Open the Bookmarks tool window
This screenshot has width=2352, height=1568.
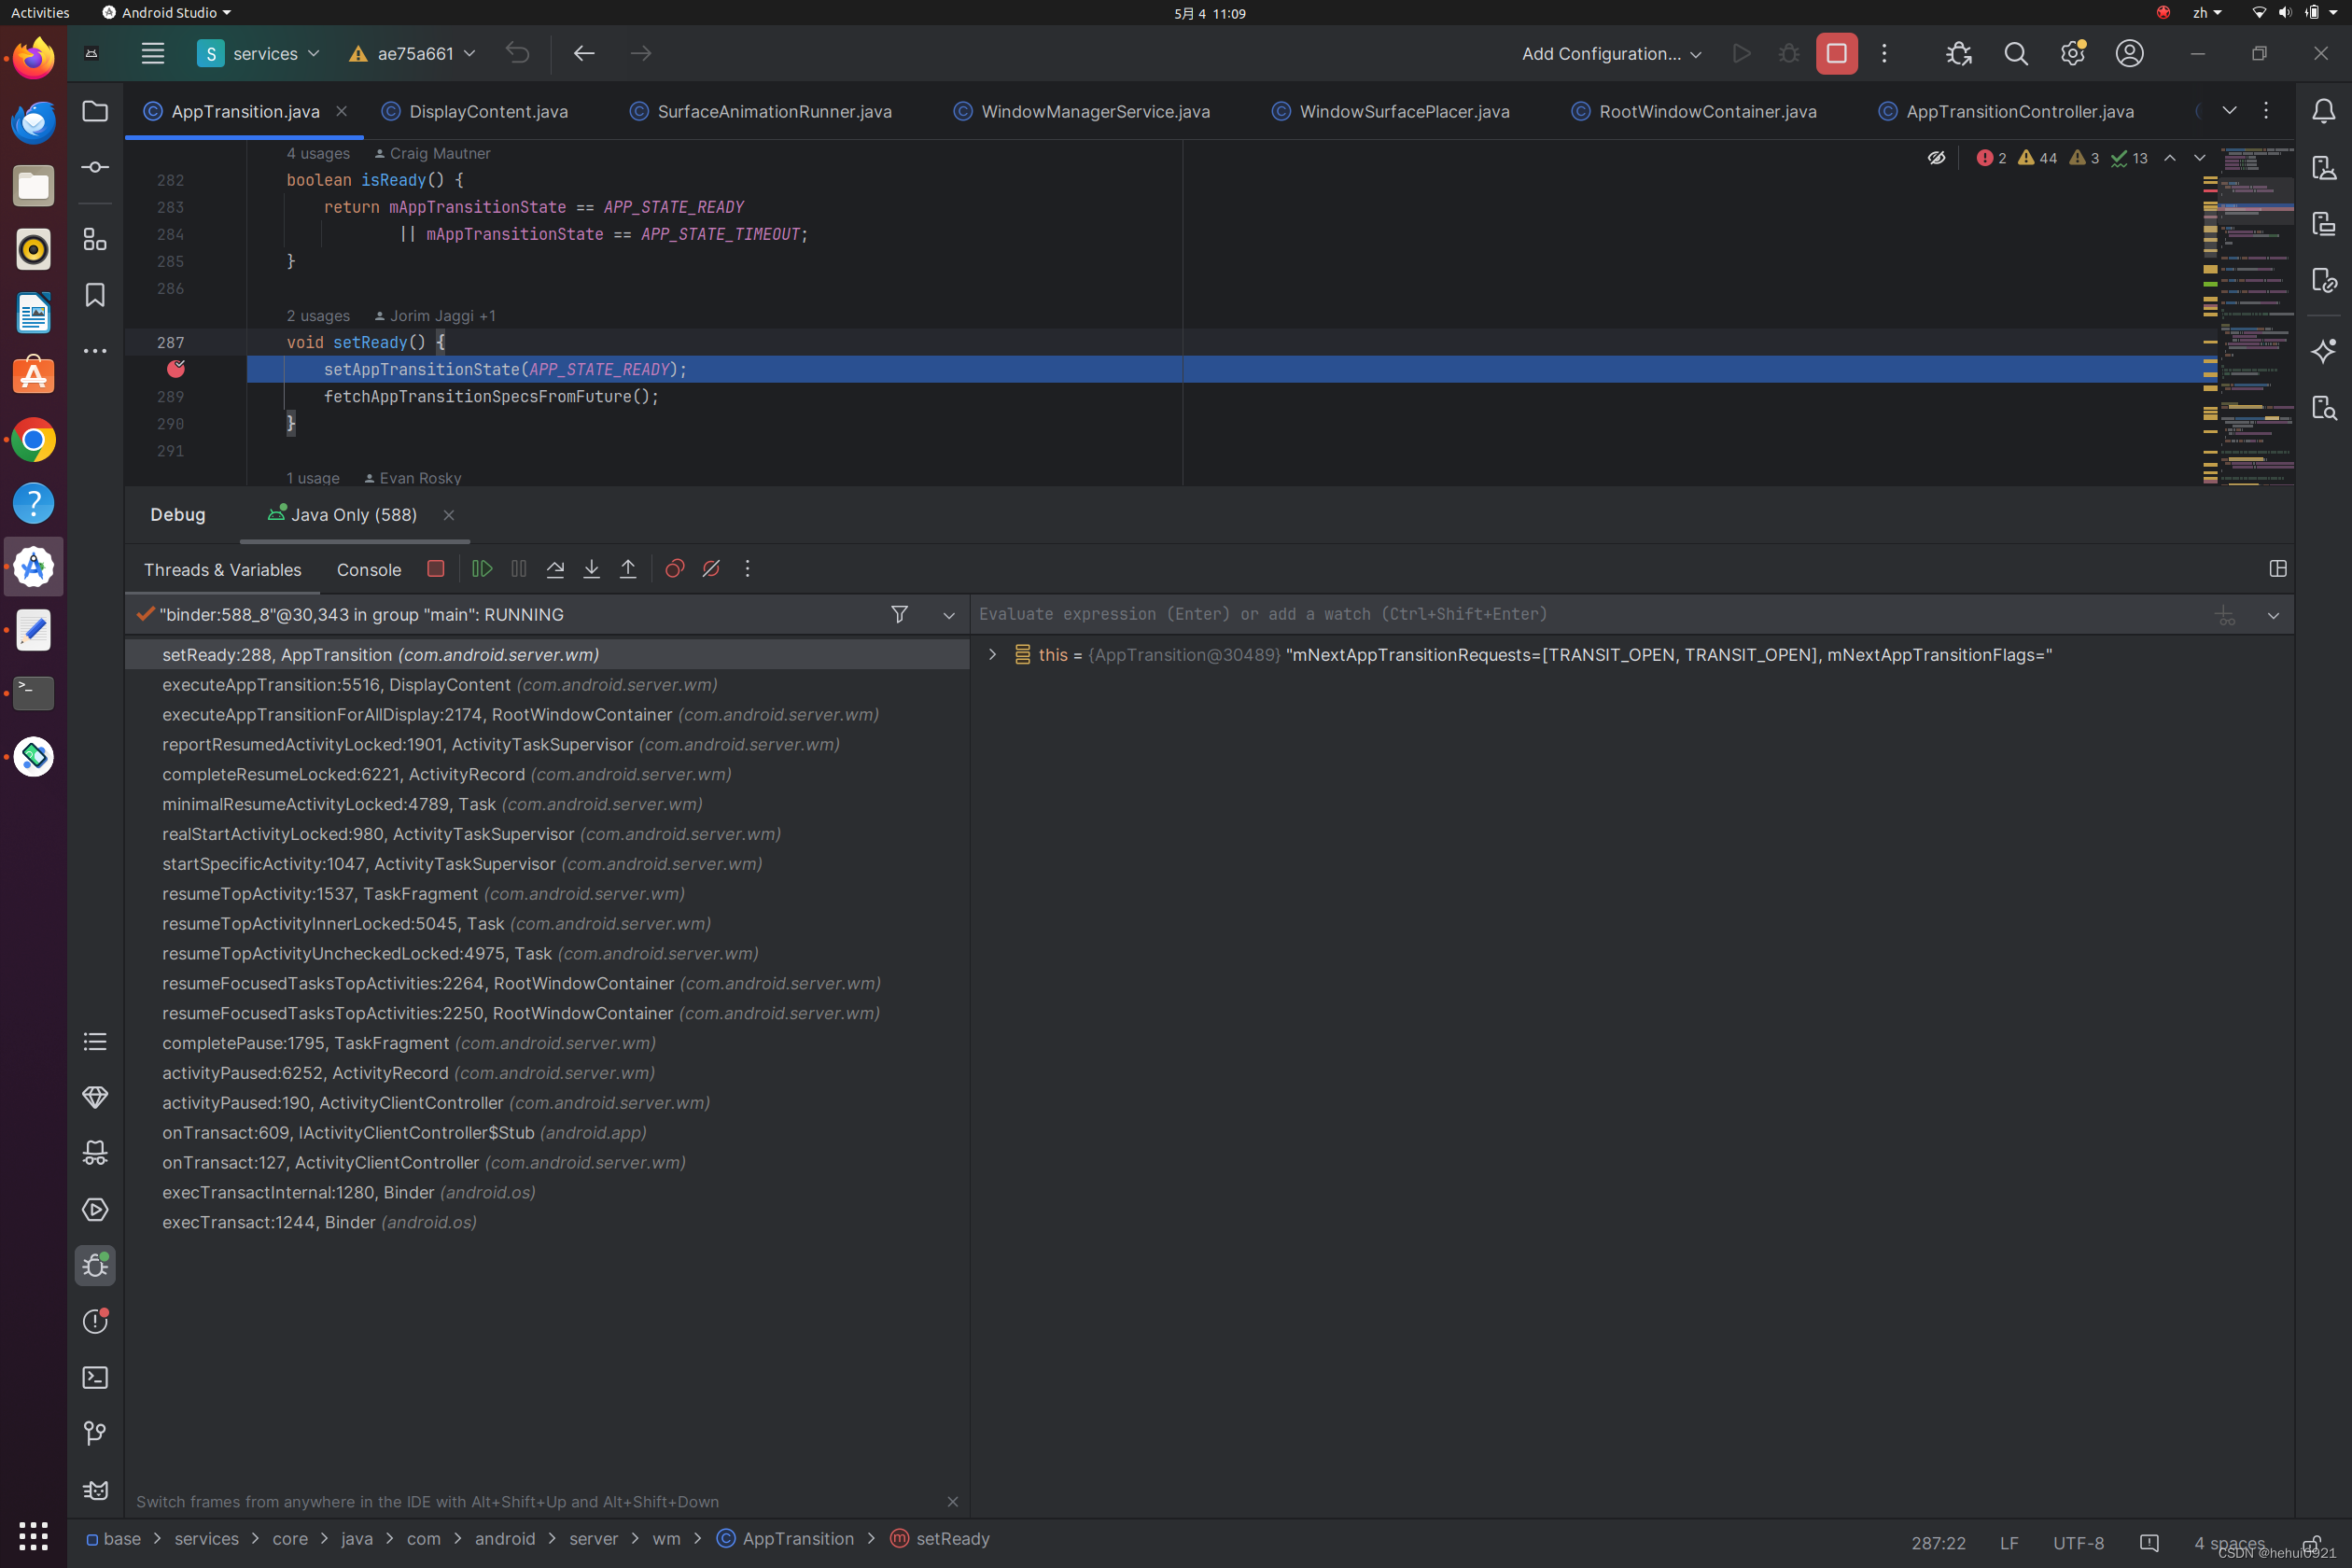[95, 295]
